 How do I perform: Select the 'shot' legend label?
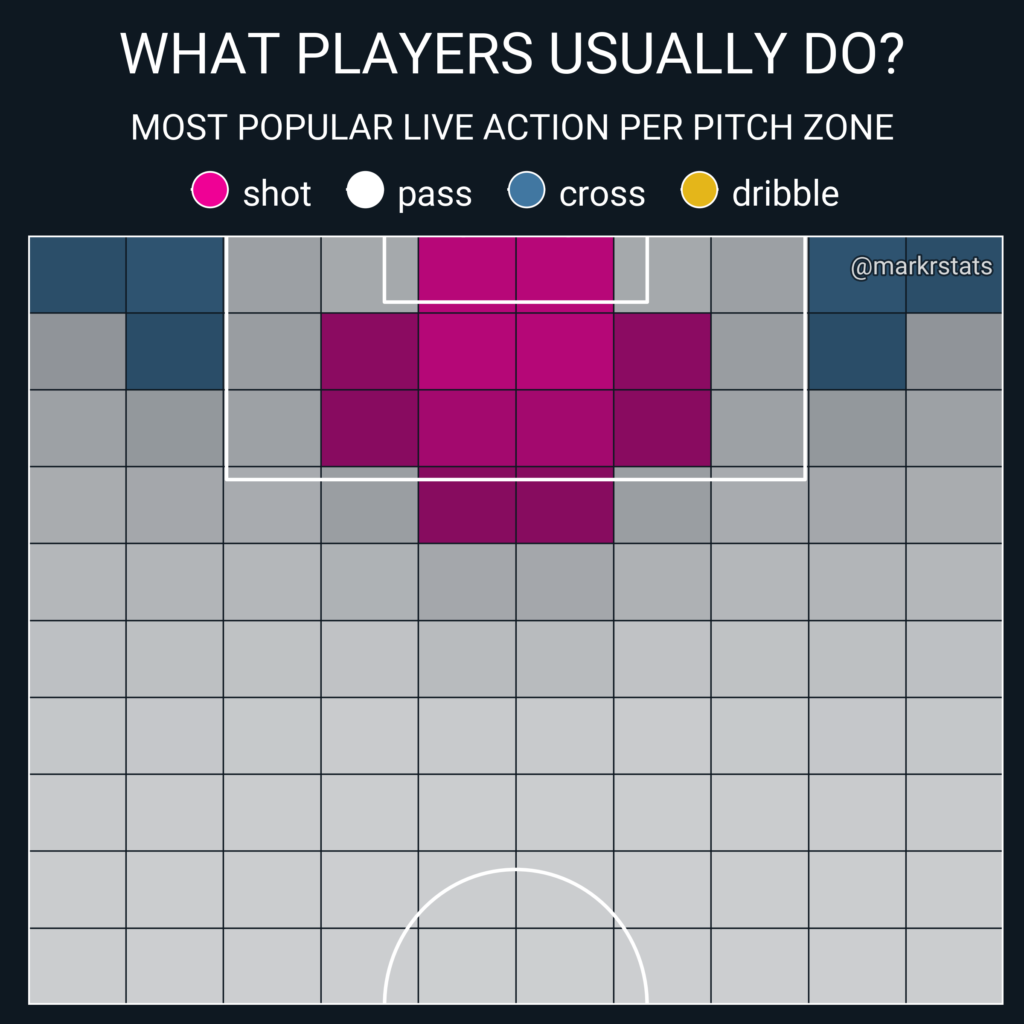tap(277, 194)
